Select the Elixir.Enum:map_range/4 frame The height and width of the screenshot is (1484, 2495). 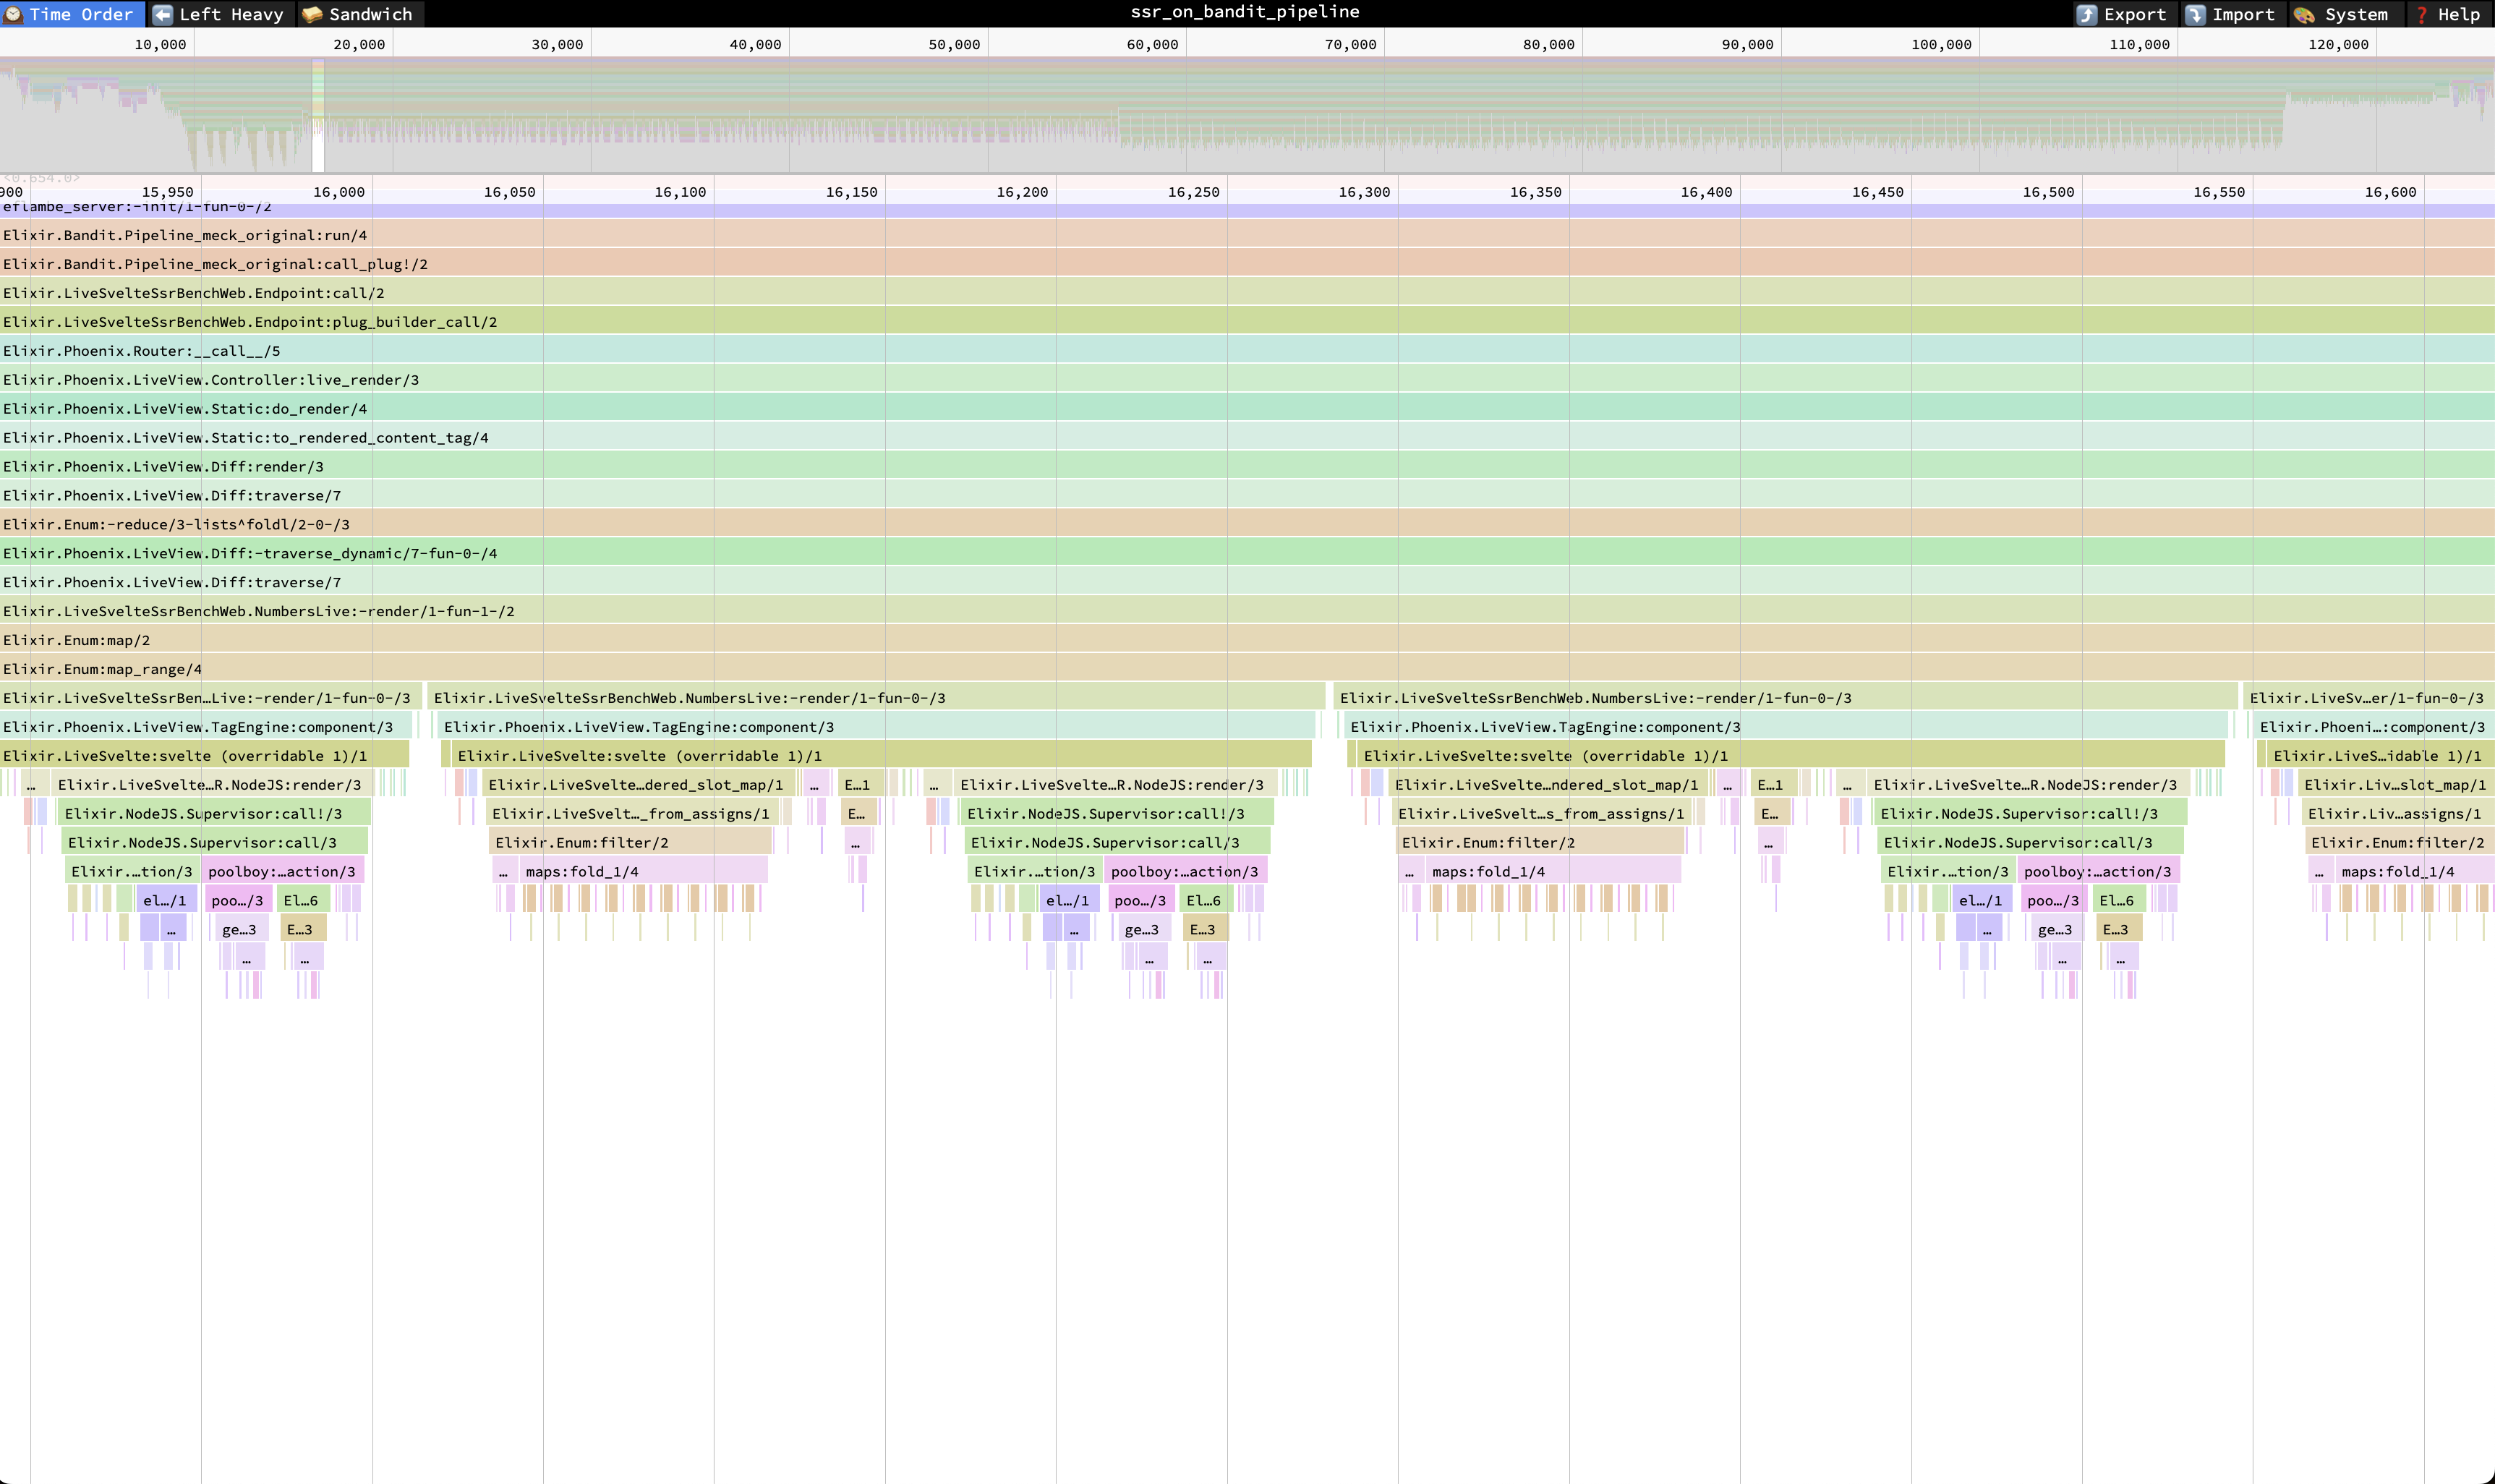click(x=1247, y=669)
